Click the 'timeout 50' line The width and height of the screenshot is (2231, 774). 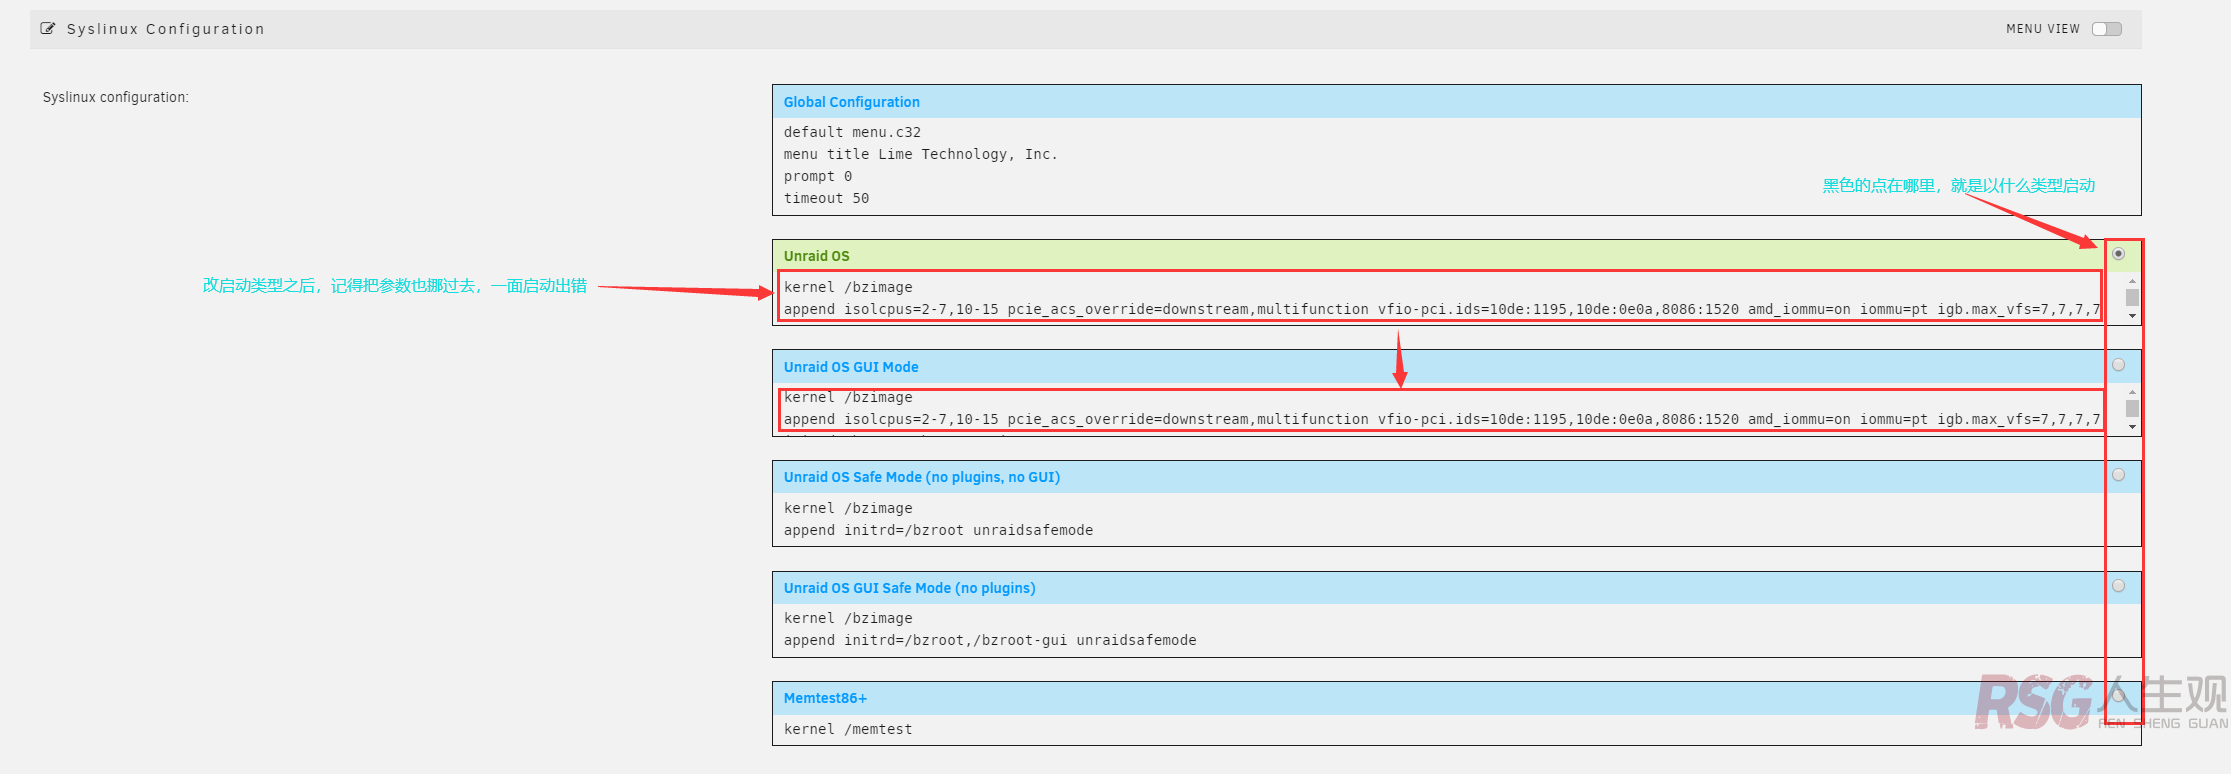pos(826,198)
